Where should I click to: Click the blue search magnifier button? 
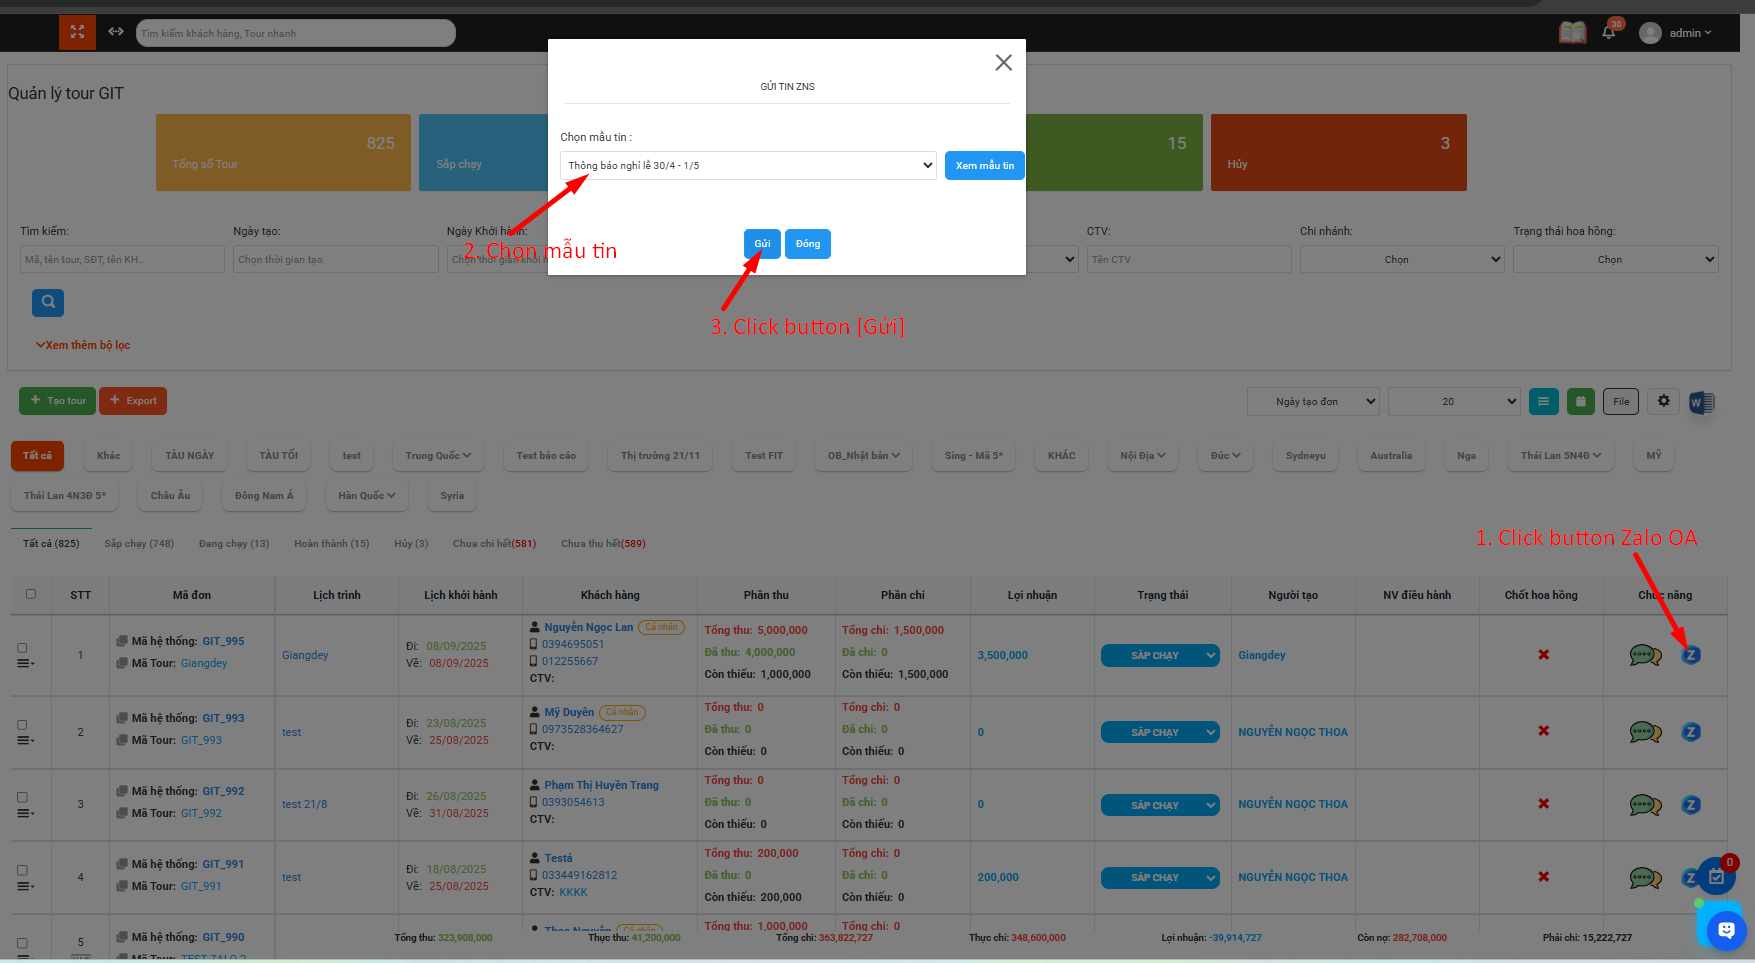click(x=48, y=302)
